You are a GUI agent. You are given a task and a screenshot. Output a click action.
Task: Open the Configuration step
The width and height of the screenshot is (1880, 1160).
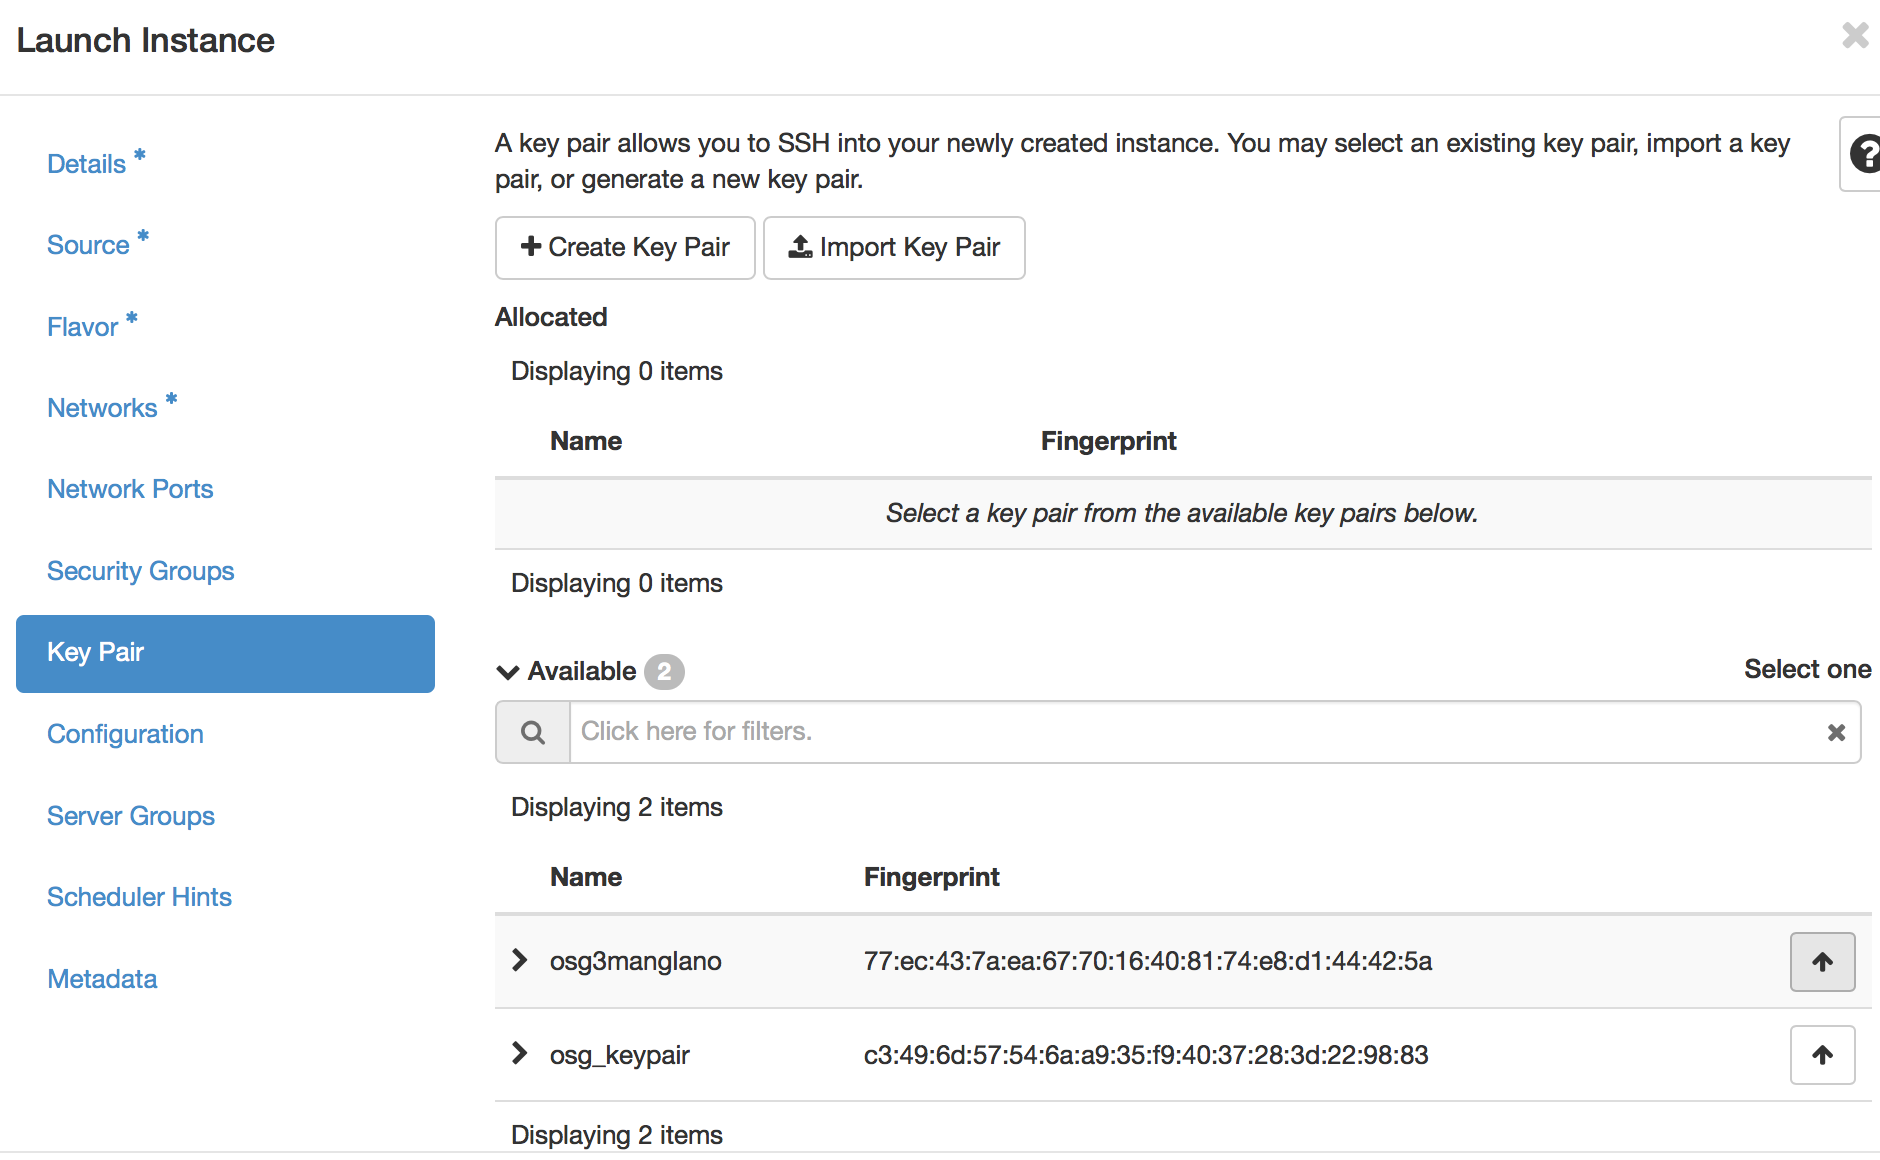pyautogui.click(x=125, y=734)
